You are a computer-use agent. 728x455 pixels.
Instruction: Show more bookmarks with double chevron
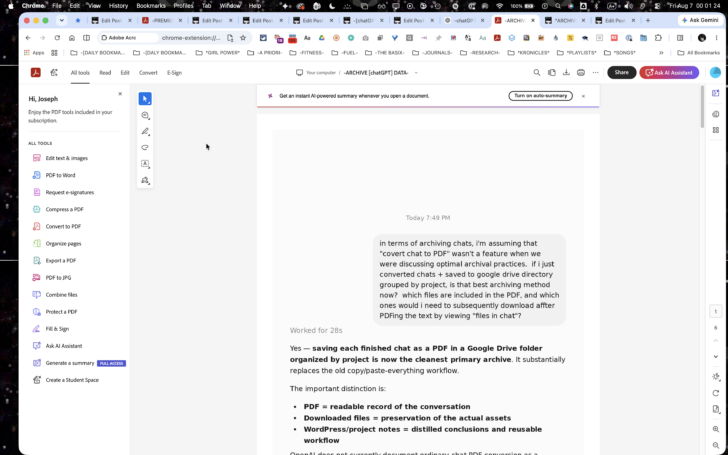point(661,53)
